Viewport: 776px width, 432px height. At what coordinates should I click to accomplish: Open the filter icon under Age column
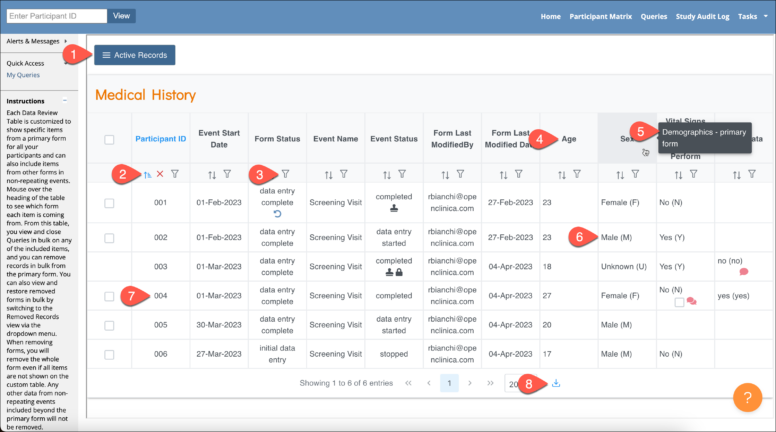point(576,174)
